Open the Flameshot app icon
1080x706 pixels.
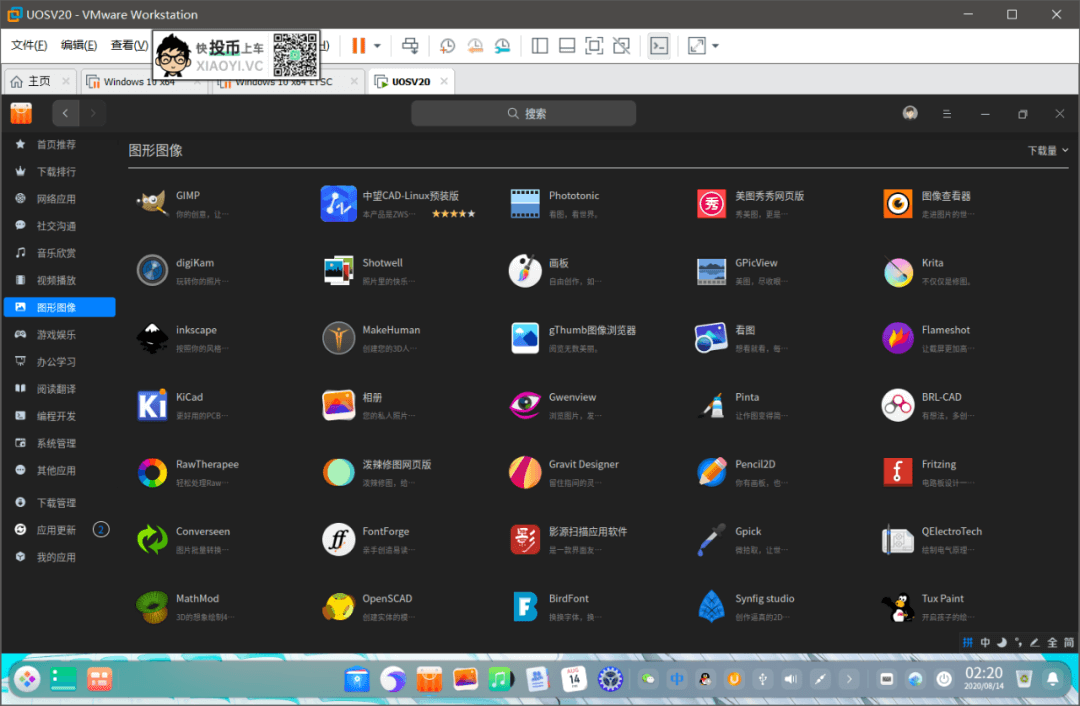pos(898,338)
